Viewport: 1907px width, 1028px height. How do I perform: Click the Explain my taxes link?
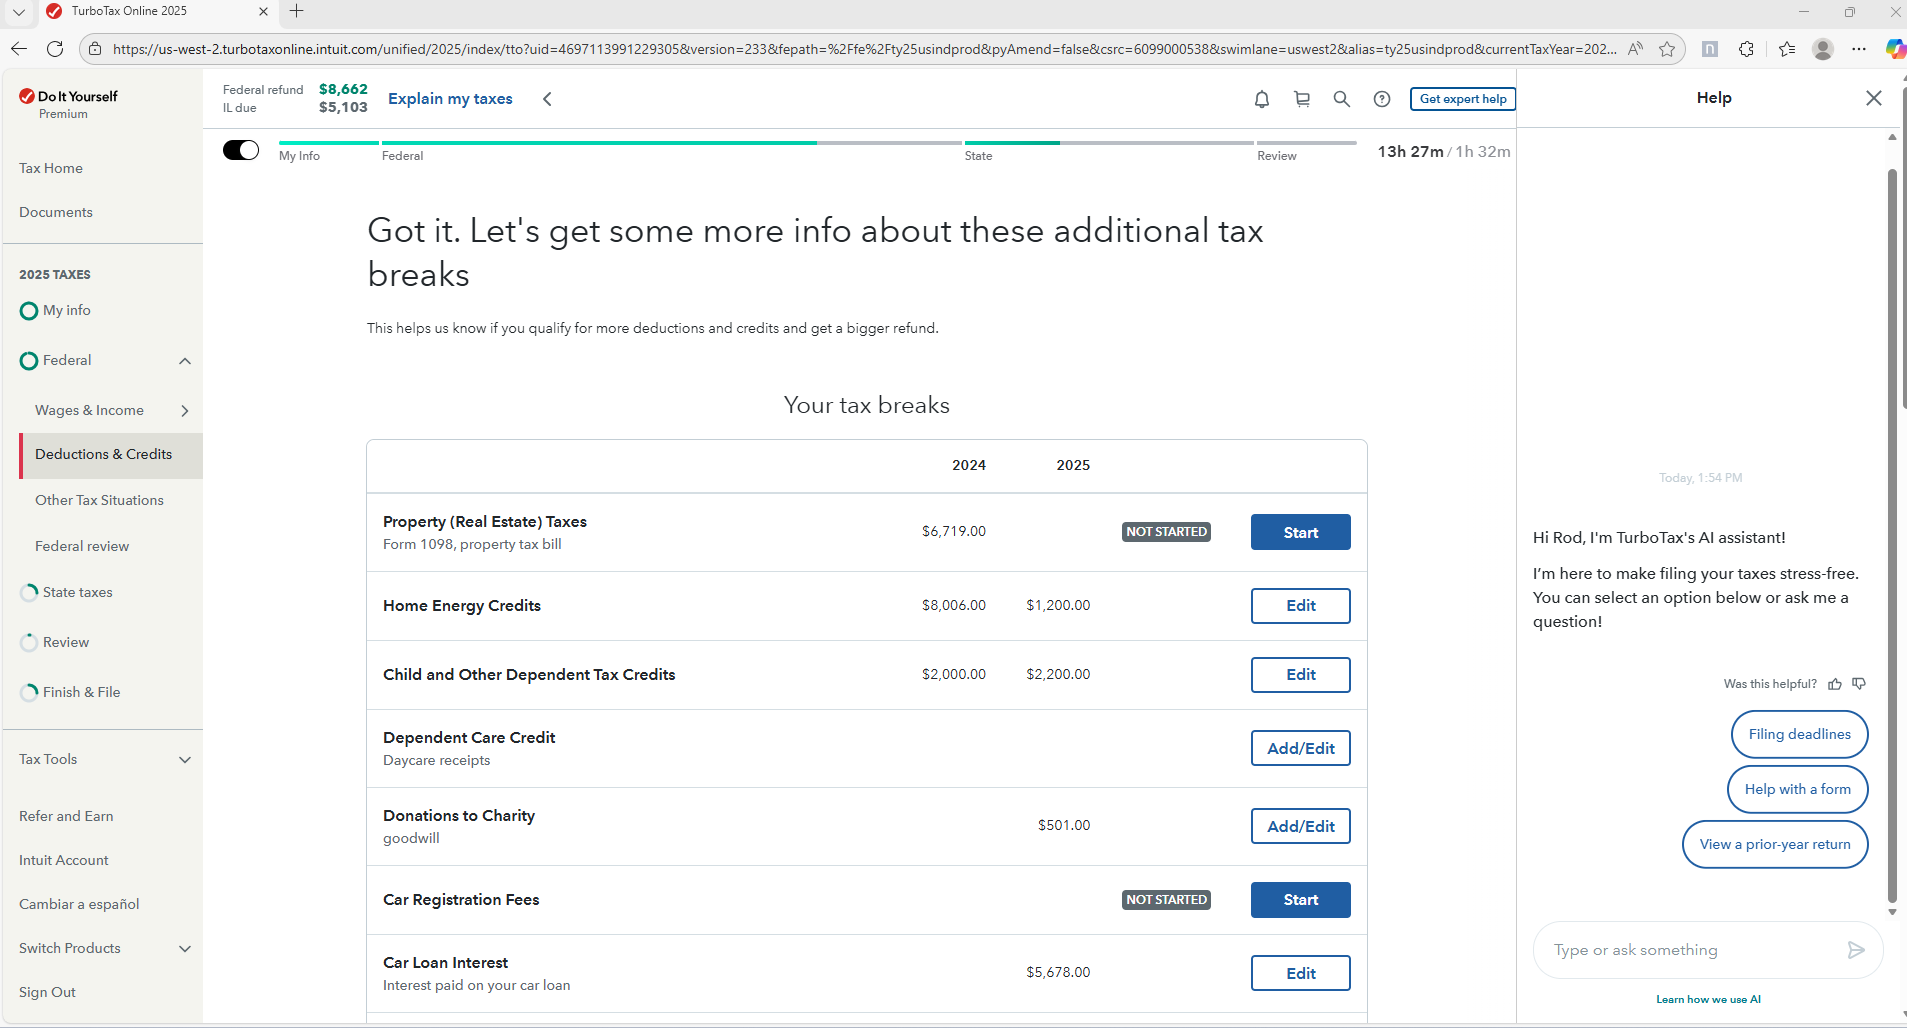click(450, 99)
